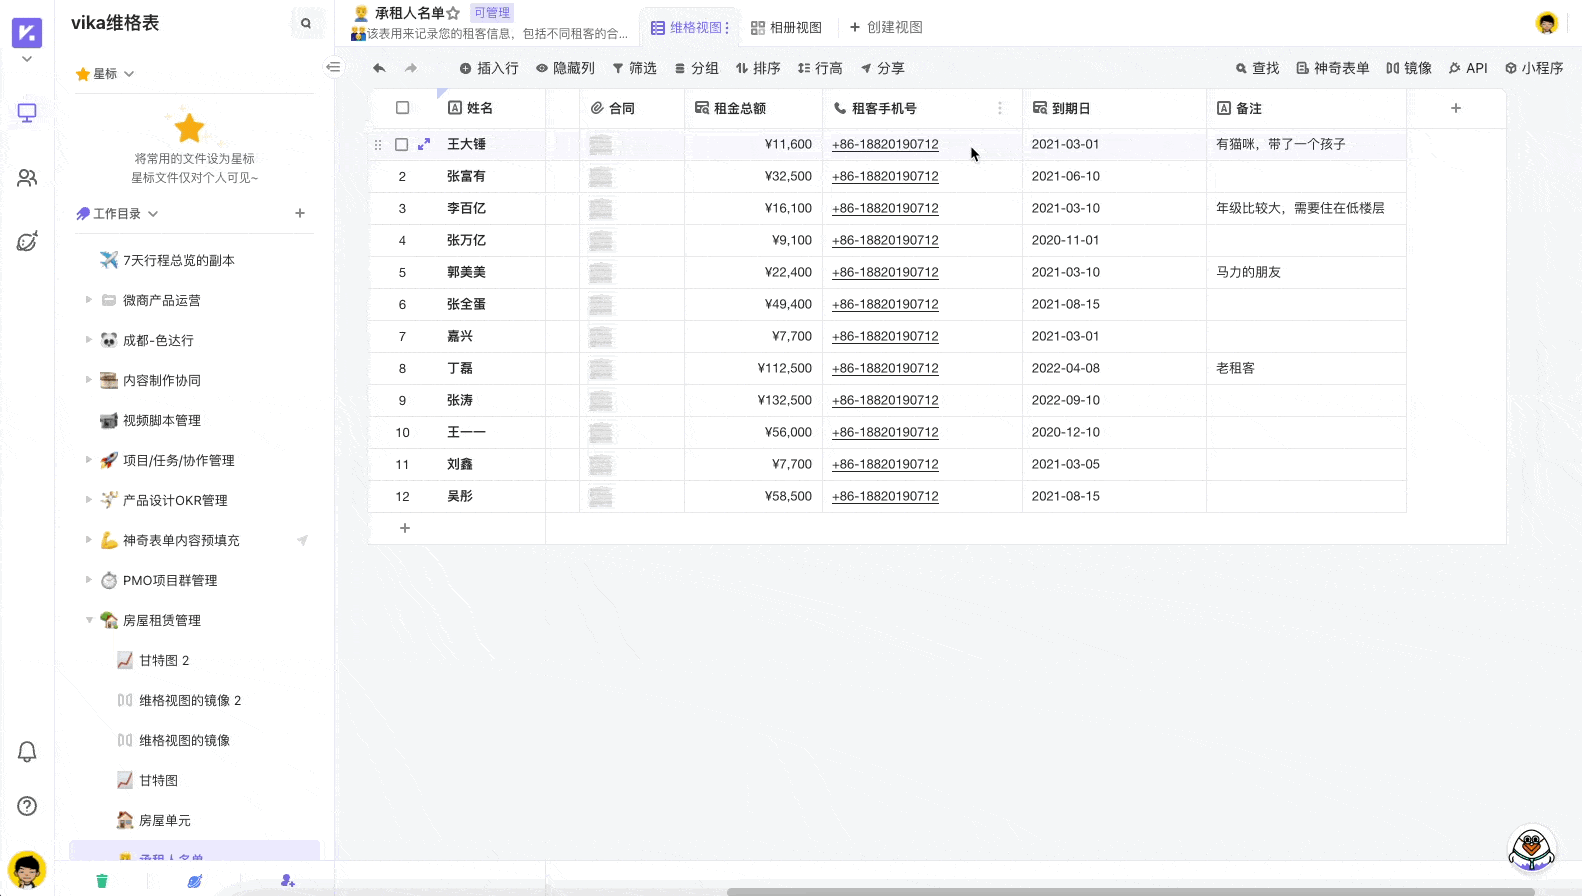Click 插入行 to insert a row
Image resolution: width=1582 pixels, height=896 pixels.
pos(488,68)
